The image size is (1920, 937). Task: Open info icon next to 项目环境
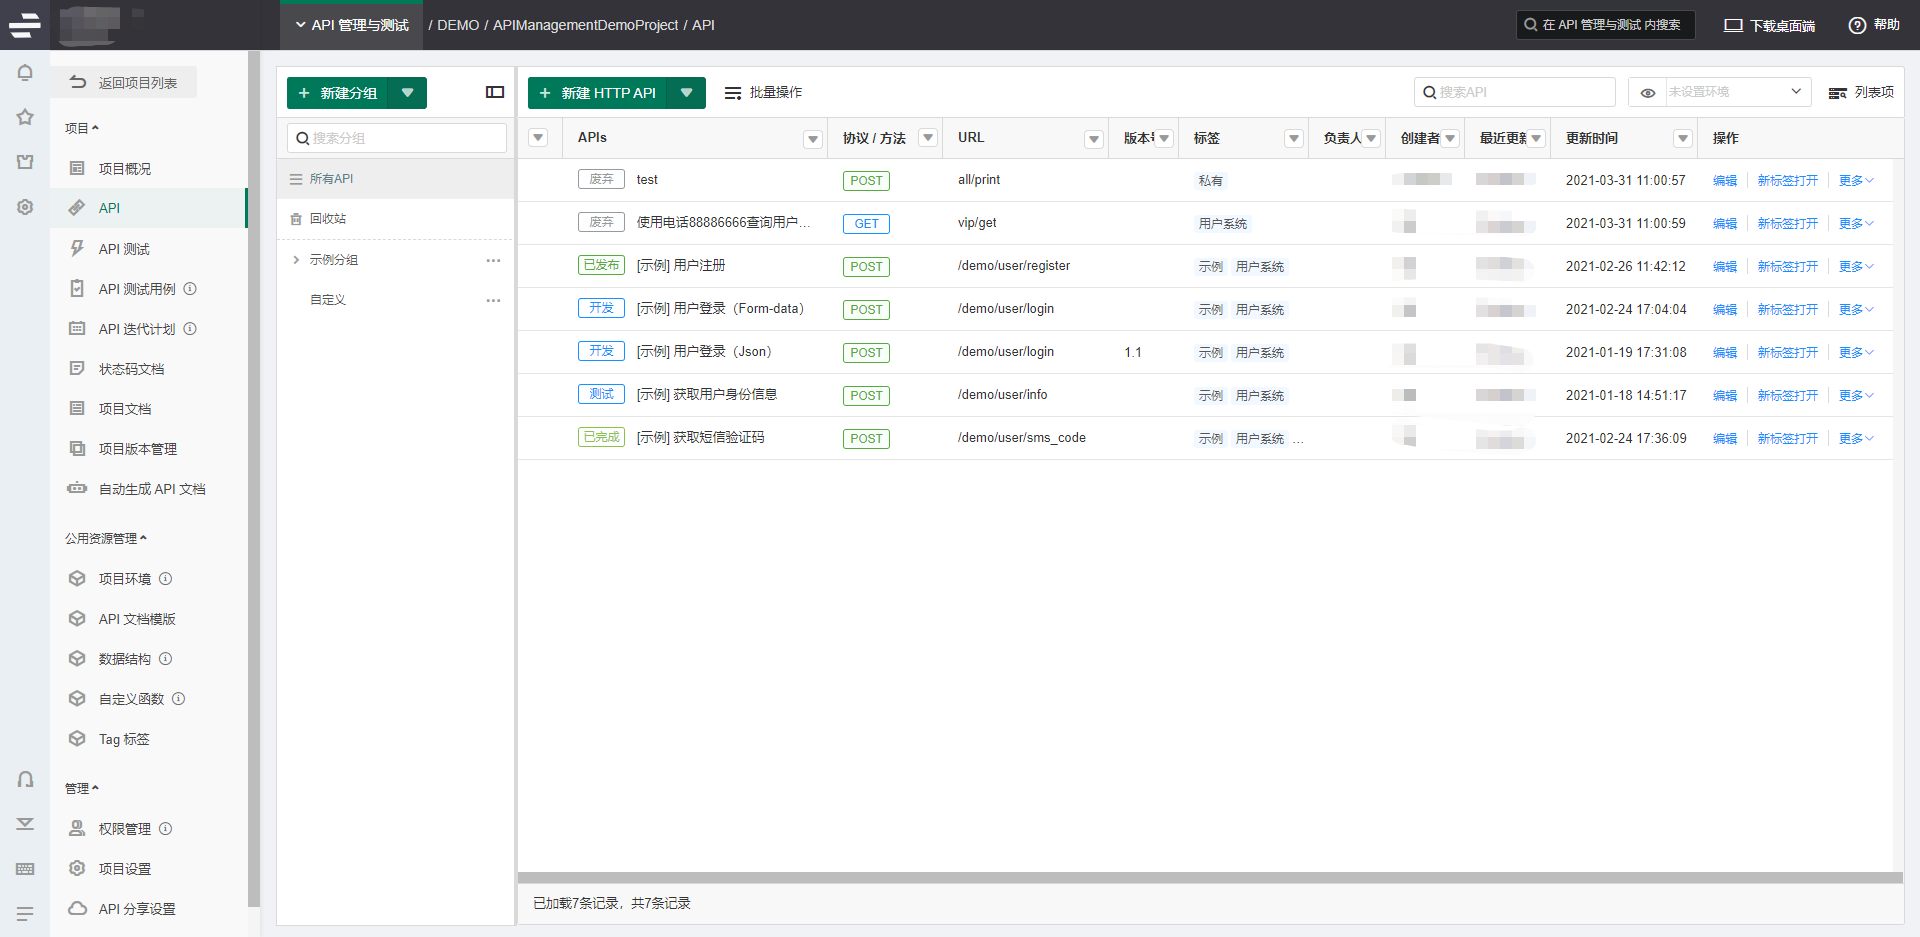[x=166, y=578]
